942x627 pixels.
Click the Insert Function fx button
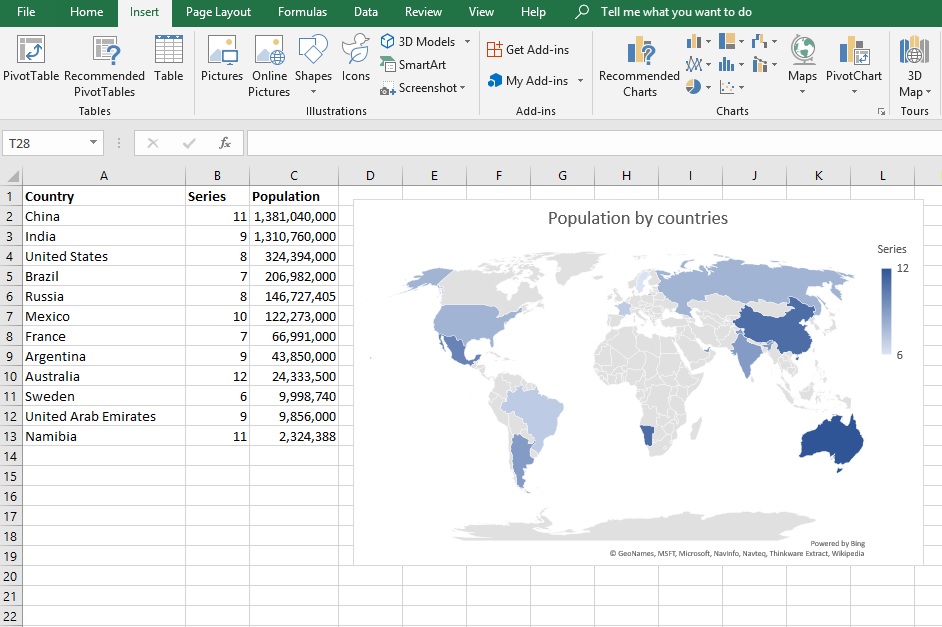click(225, 143)
